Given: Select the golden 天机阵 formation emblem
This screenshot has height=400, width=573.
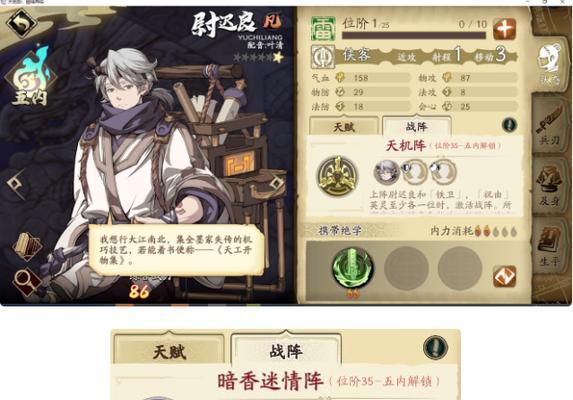Looking at the screenshot, I should tap(337, 176).
